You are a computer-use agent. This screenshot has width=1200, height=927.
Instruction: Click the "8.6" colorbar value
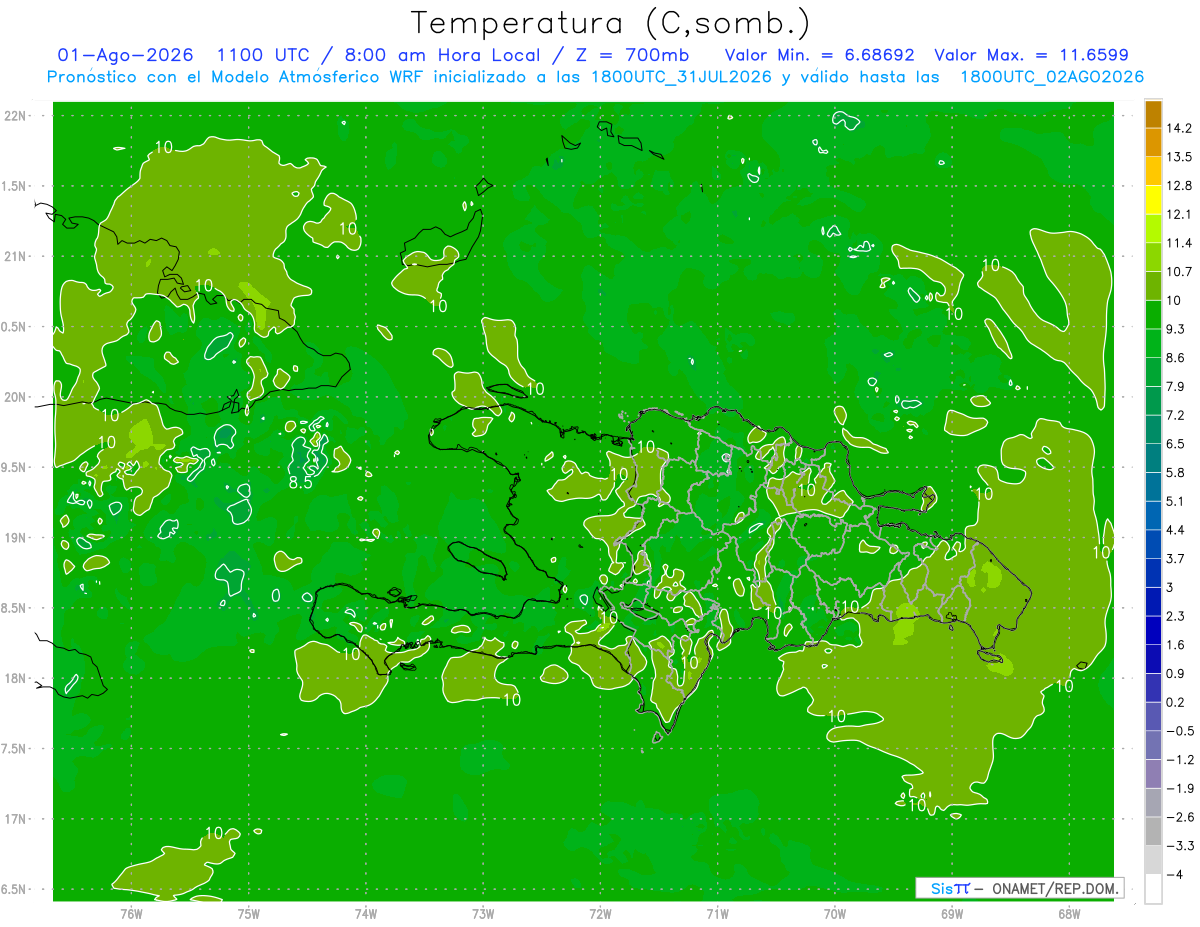point(1176,358)
